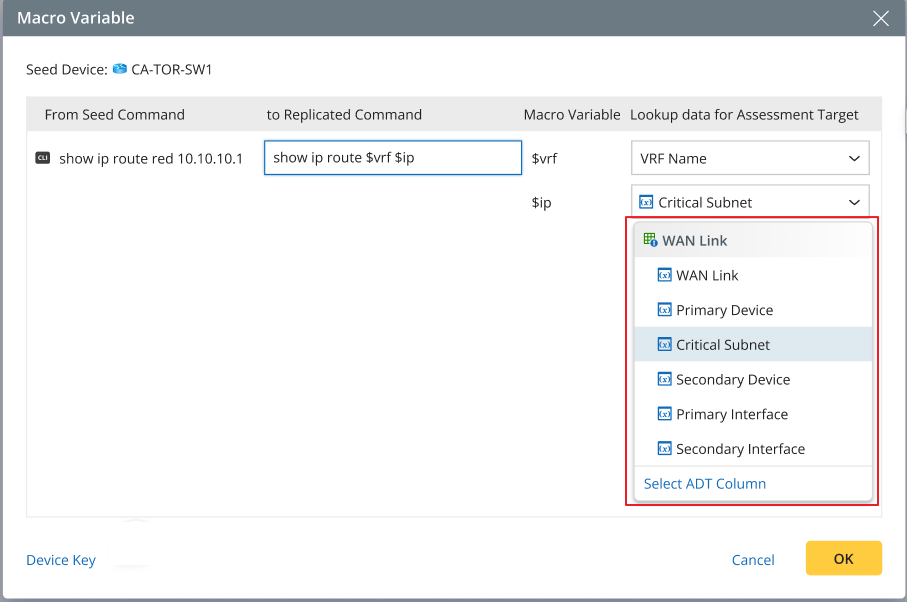Click the WAN Link table header icon
This screenshot has width=907, height=602.
(x=650, y=240)
